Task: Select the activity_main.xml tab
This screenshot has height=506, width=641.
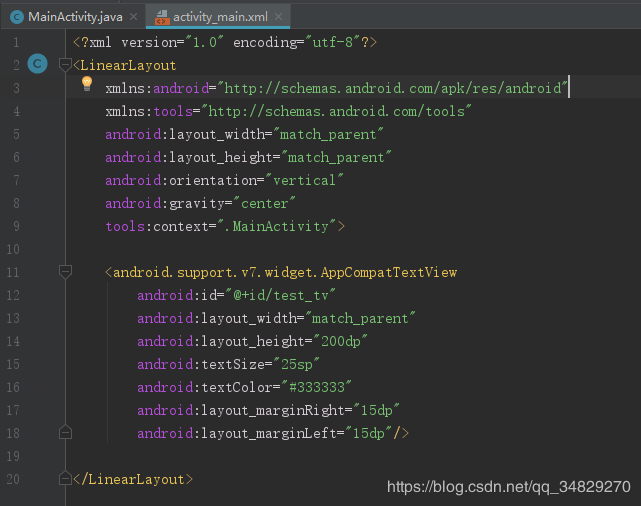Action: [x=220, y=17]
